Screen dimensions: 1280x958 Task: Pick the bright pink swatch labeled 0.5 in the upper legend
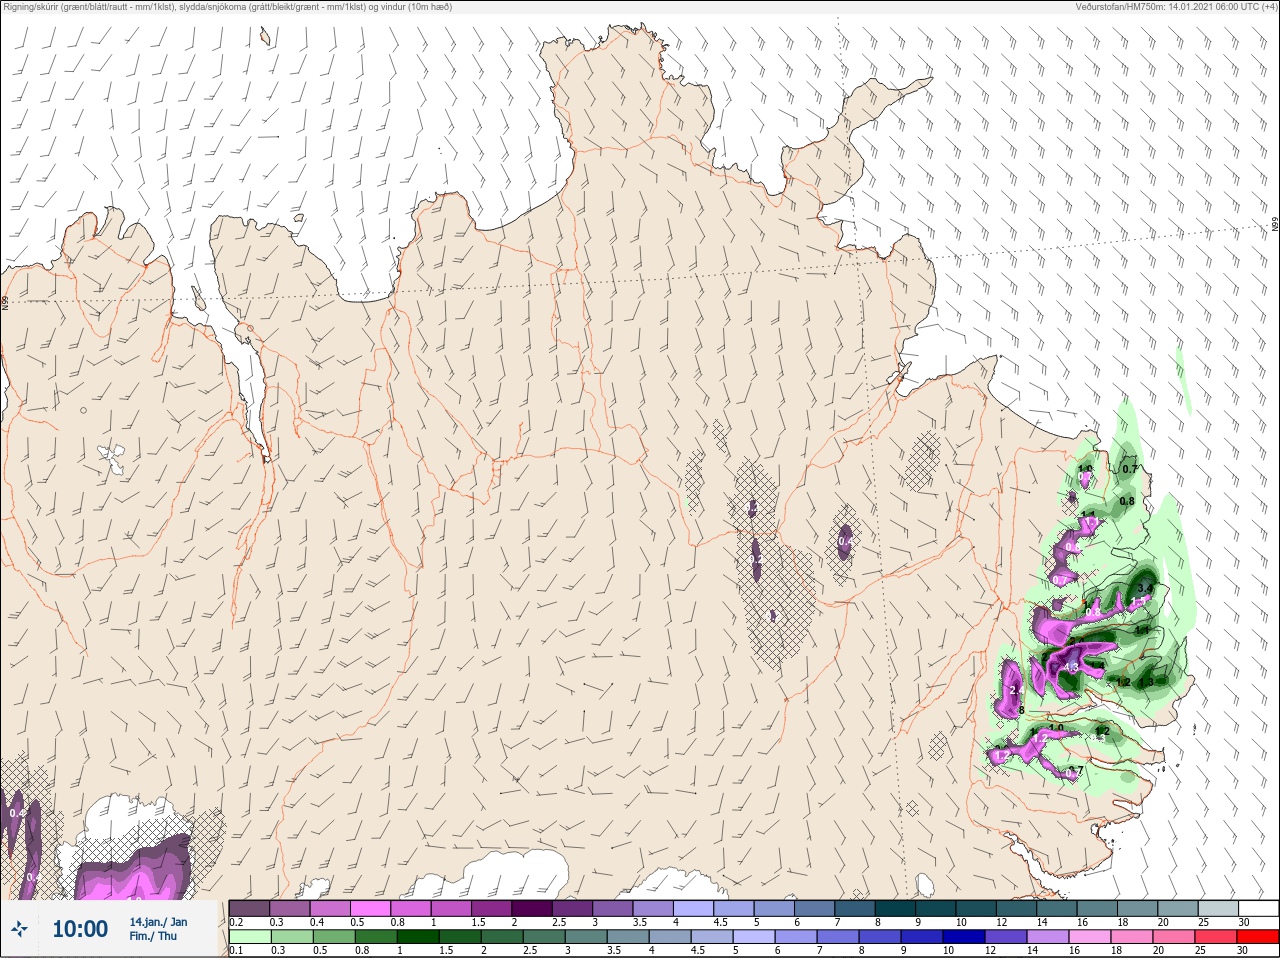(x=371, y=908)
